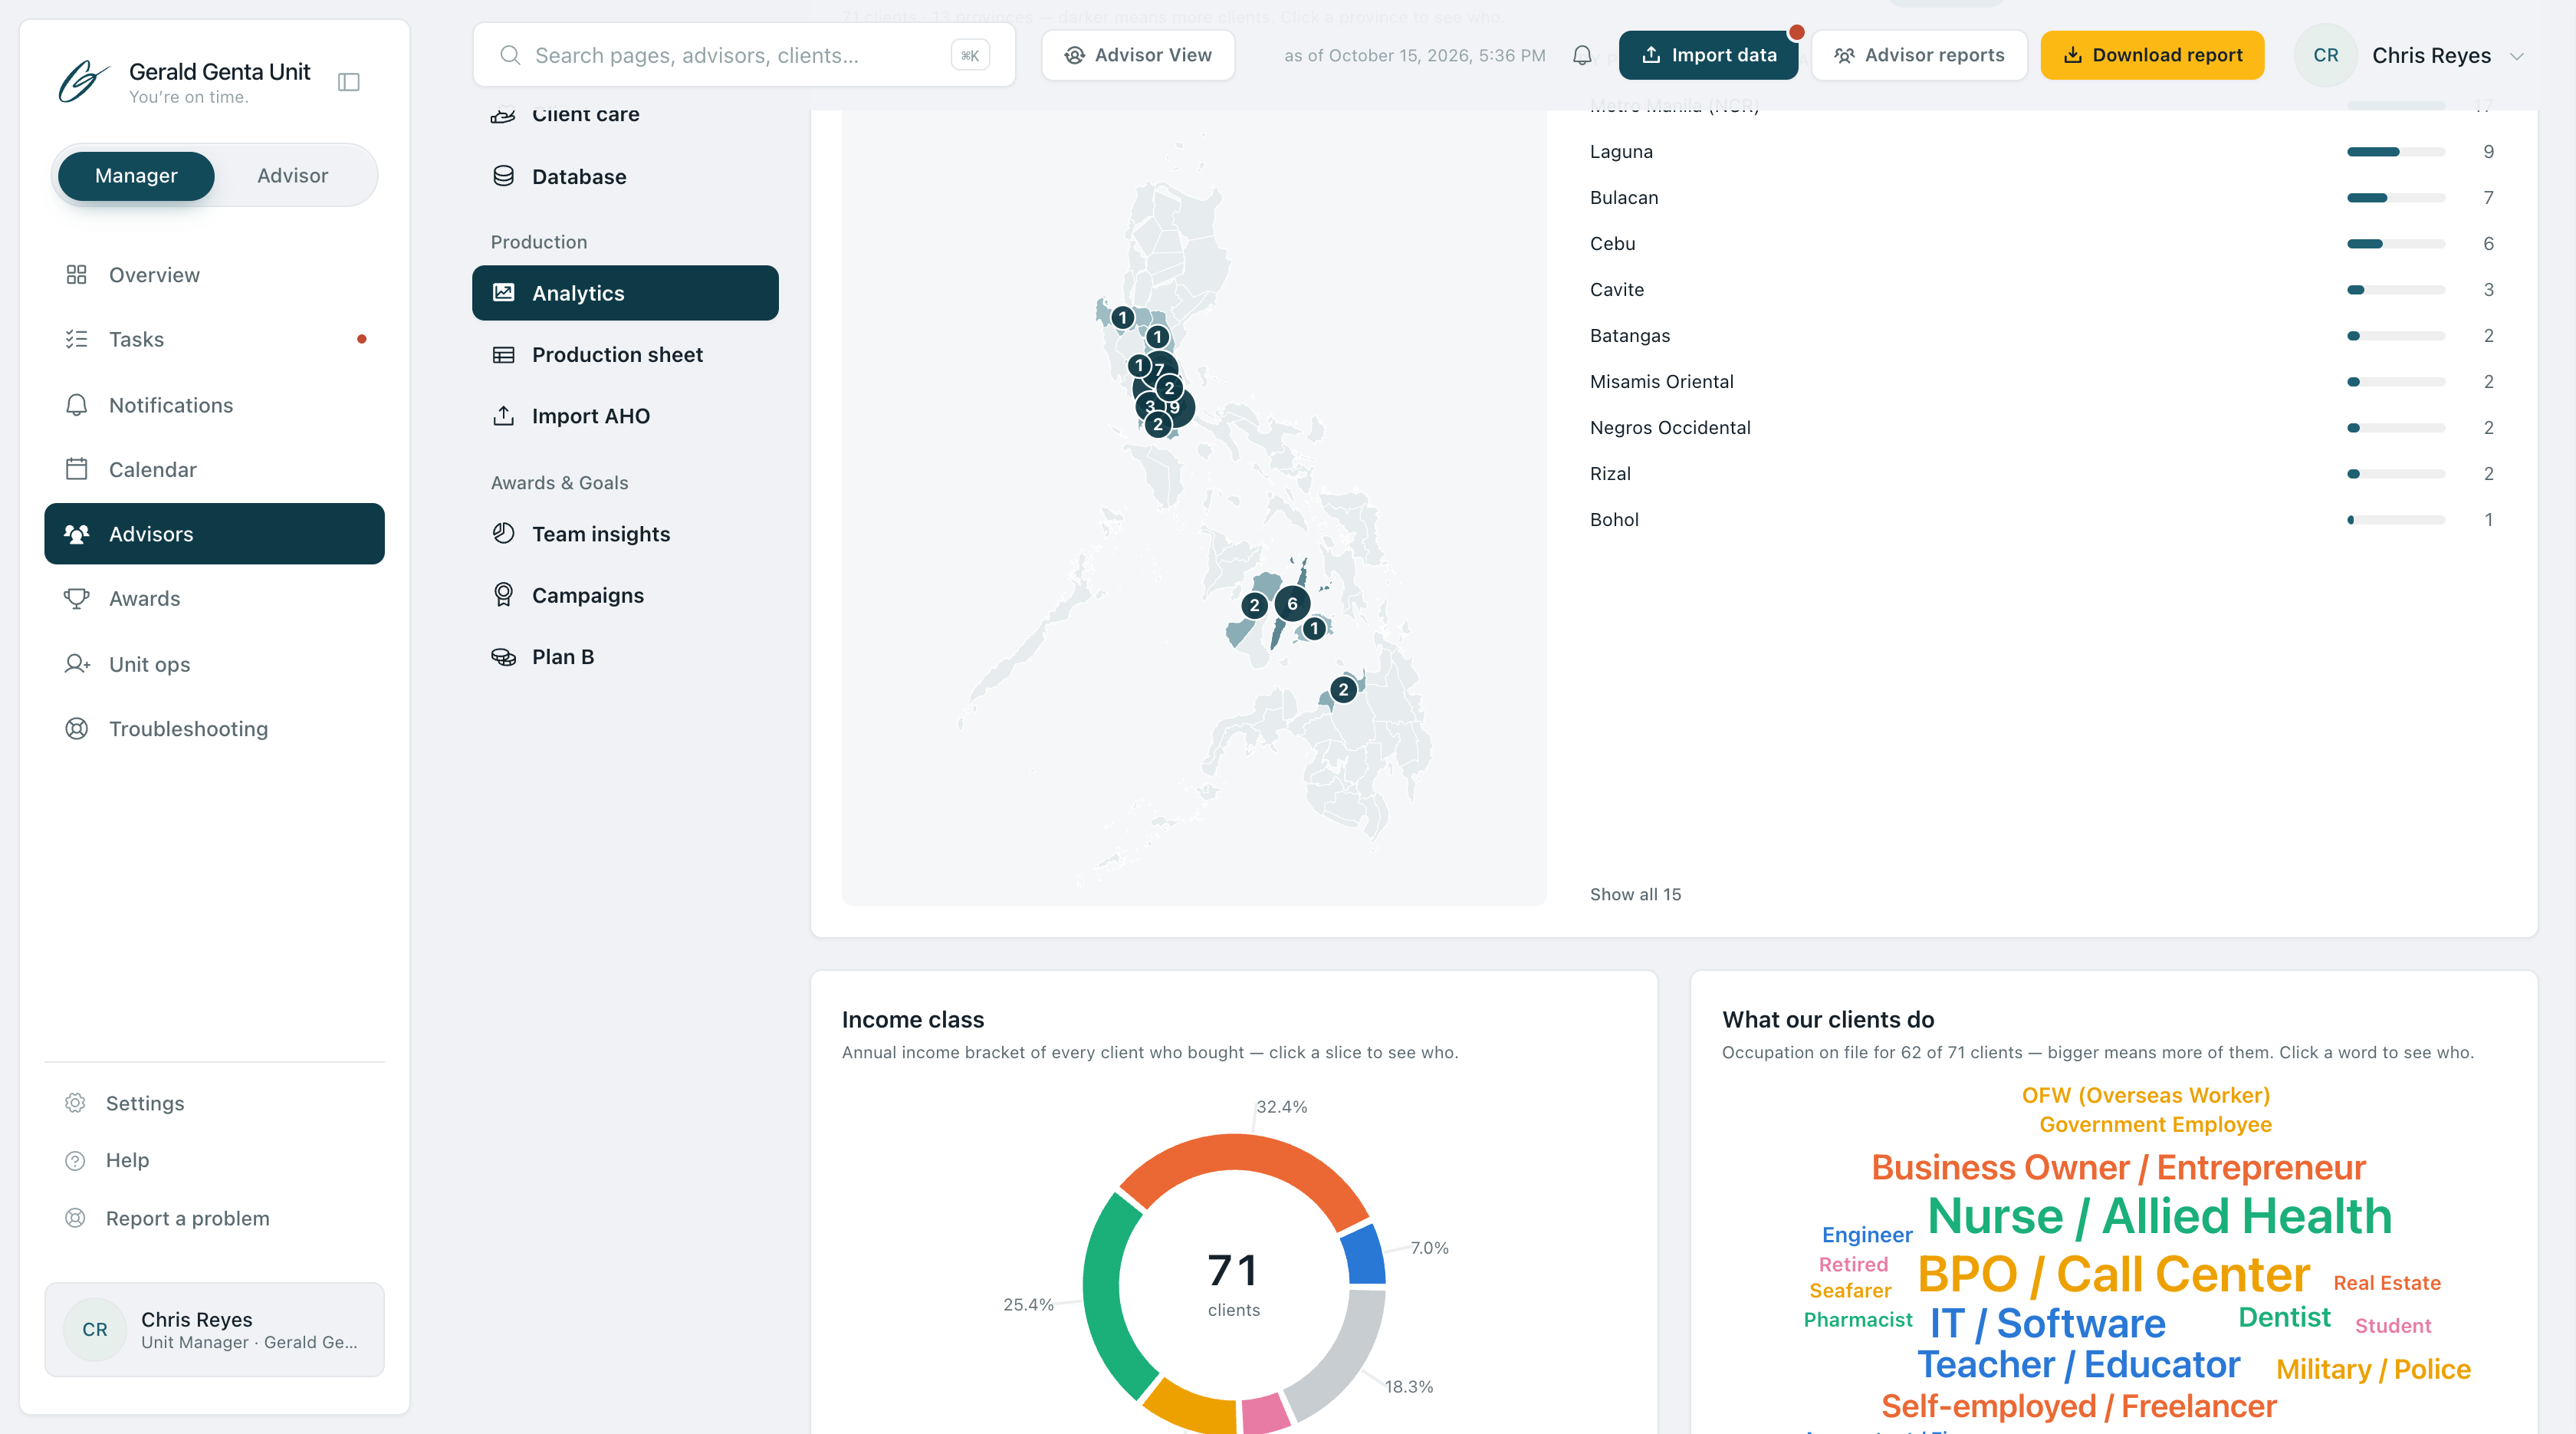Click the Troubleshooting lifebuoy icon
Viewport: 2576px width, 1434px height.
(76, 729)
